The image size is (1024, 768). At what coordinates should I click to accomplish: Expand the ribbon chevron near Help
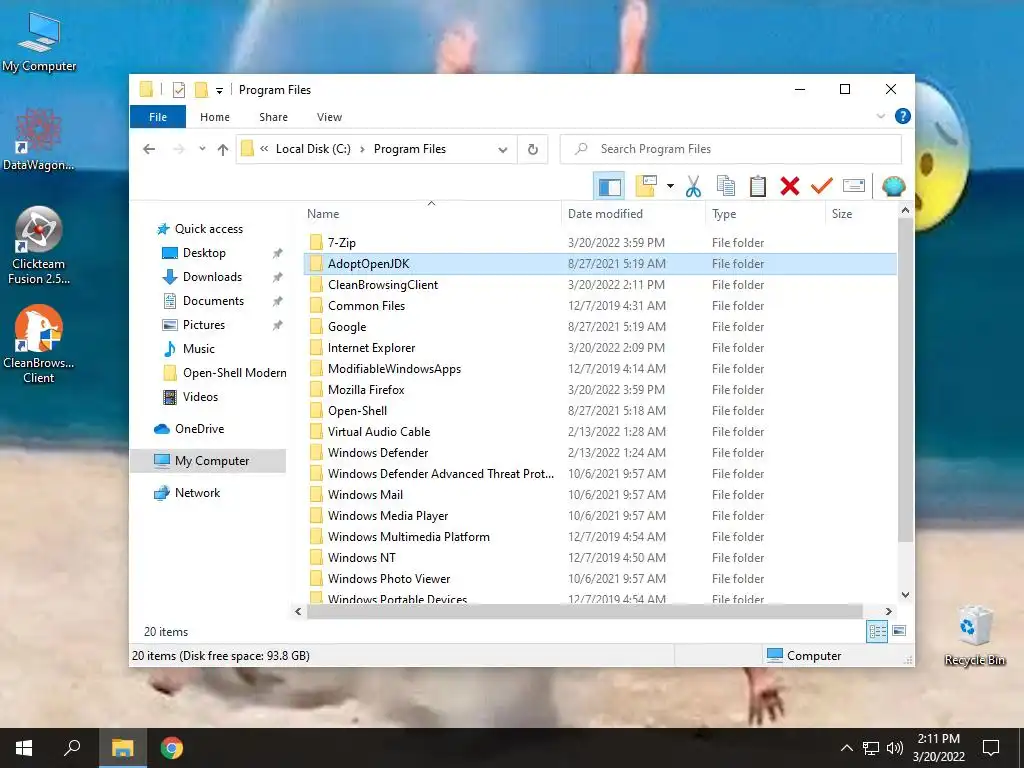click(881, 116)
